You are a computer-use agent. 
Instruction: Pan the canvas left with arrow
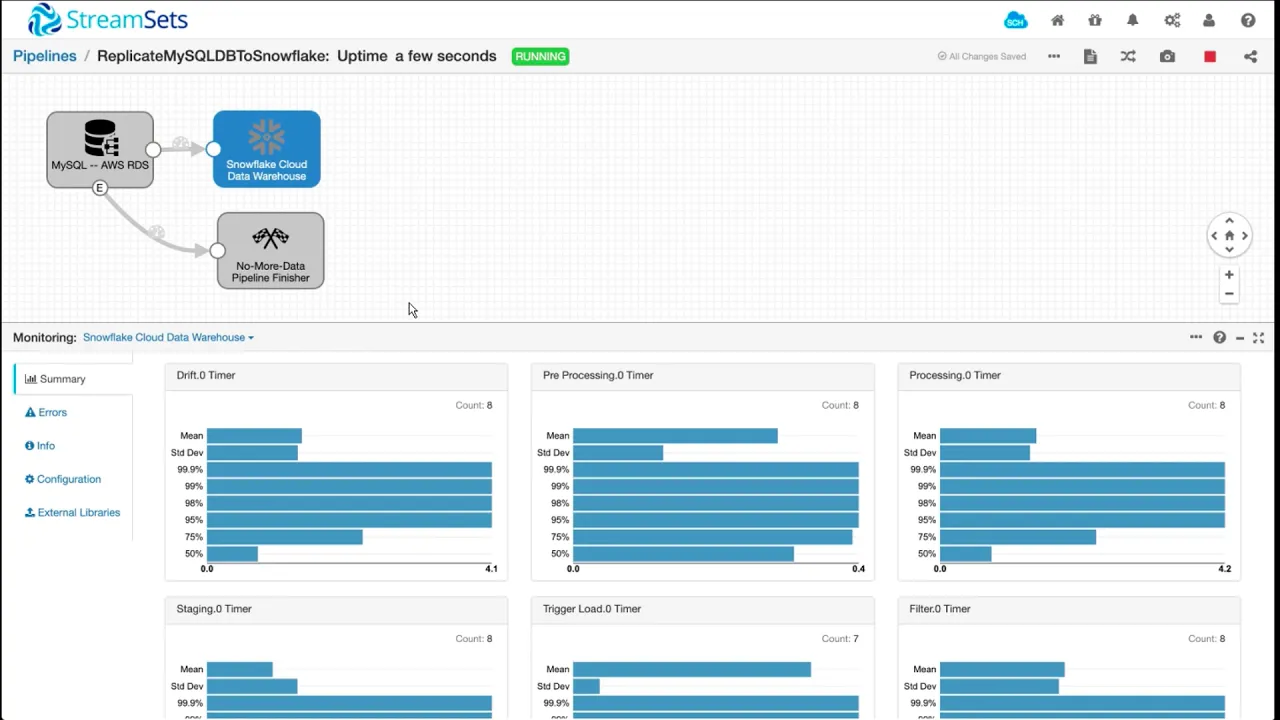pyautogui.click(x=1214, y=236)
